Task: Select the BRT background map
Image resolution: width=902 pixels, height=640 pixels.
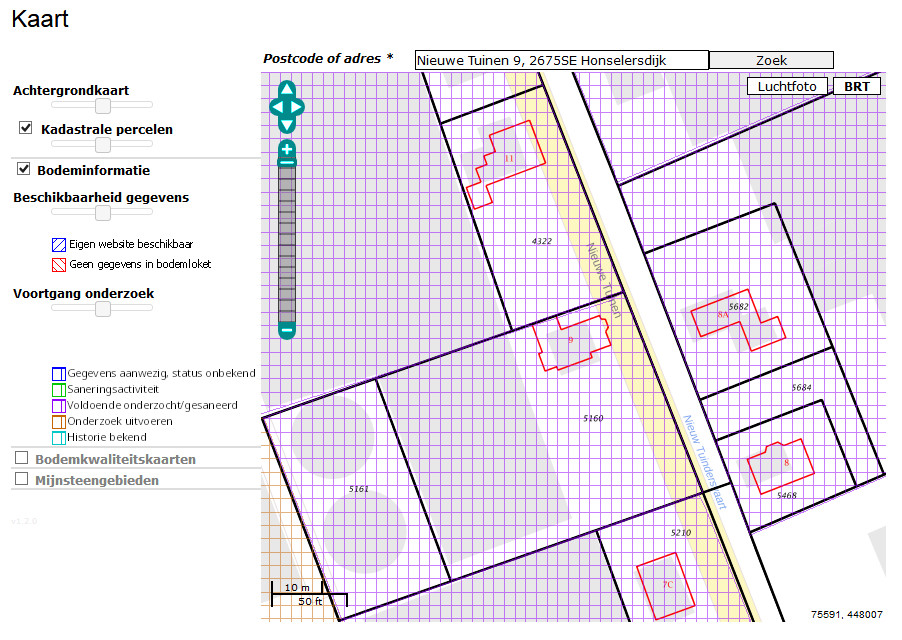Action: (856, 86)
